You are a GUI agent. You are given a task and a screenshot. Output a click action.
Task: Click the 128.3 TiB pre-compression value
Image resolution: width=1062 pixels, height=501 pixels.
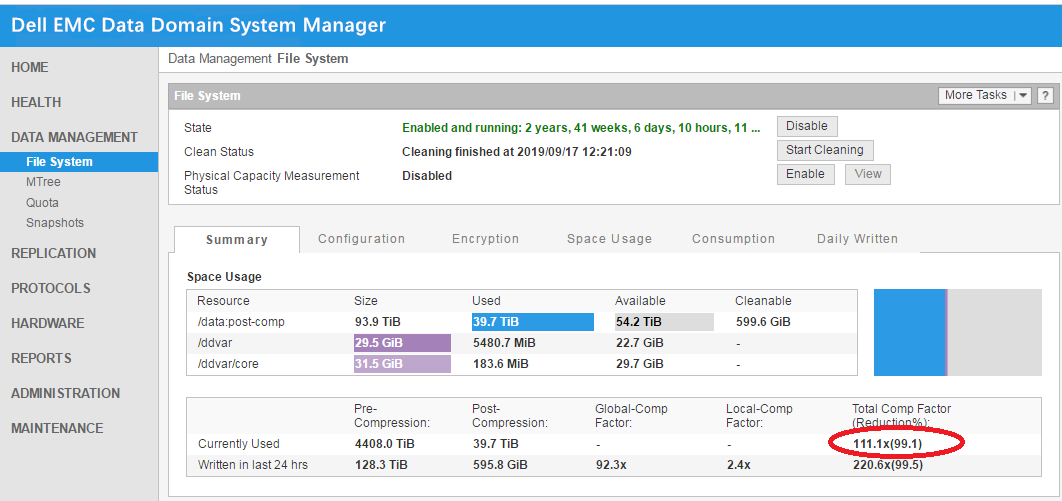(381, 466)
